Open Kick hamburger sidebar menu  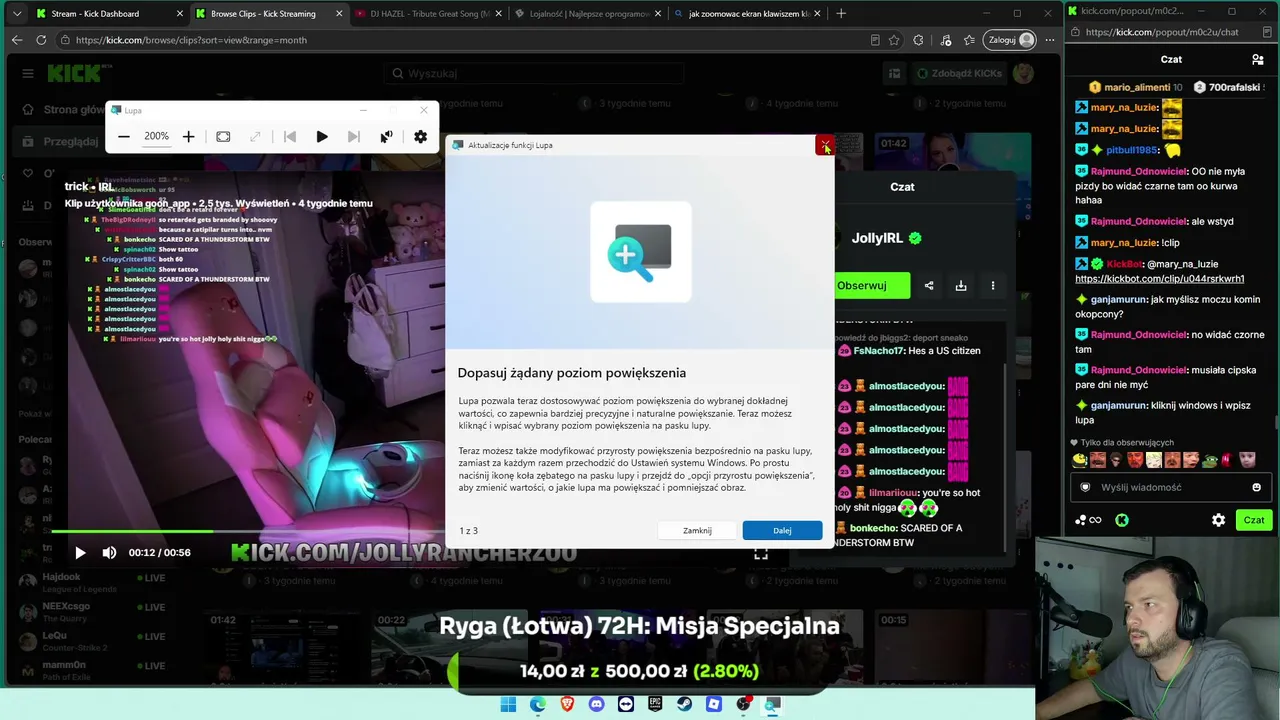point(28,73)
